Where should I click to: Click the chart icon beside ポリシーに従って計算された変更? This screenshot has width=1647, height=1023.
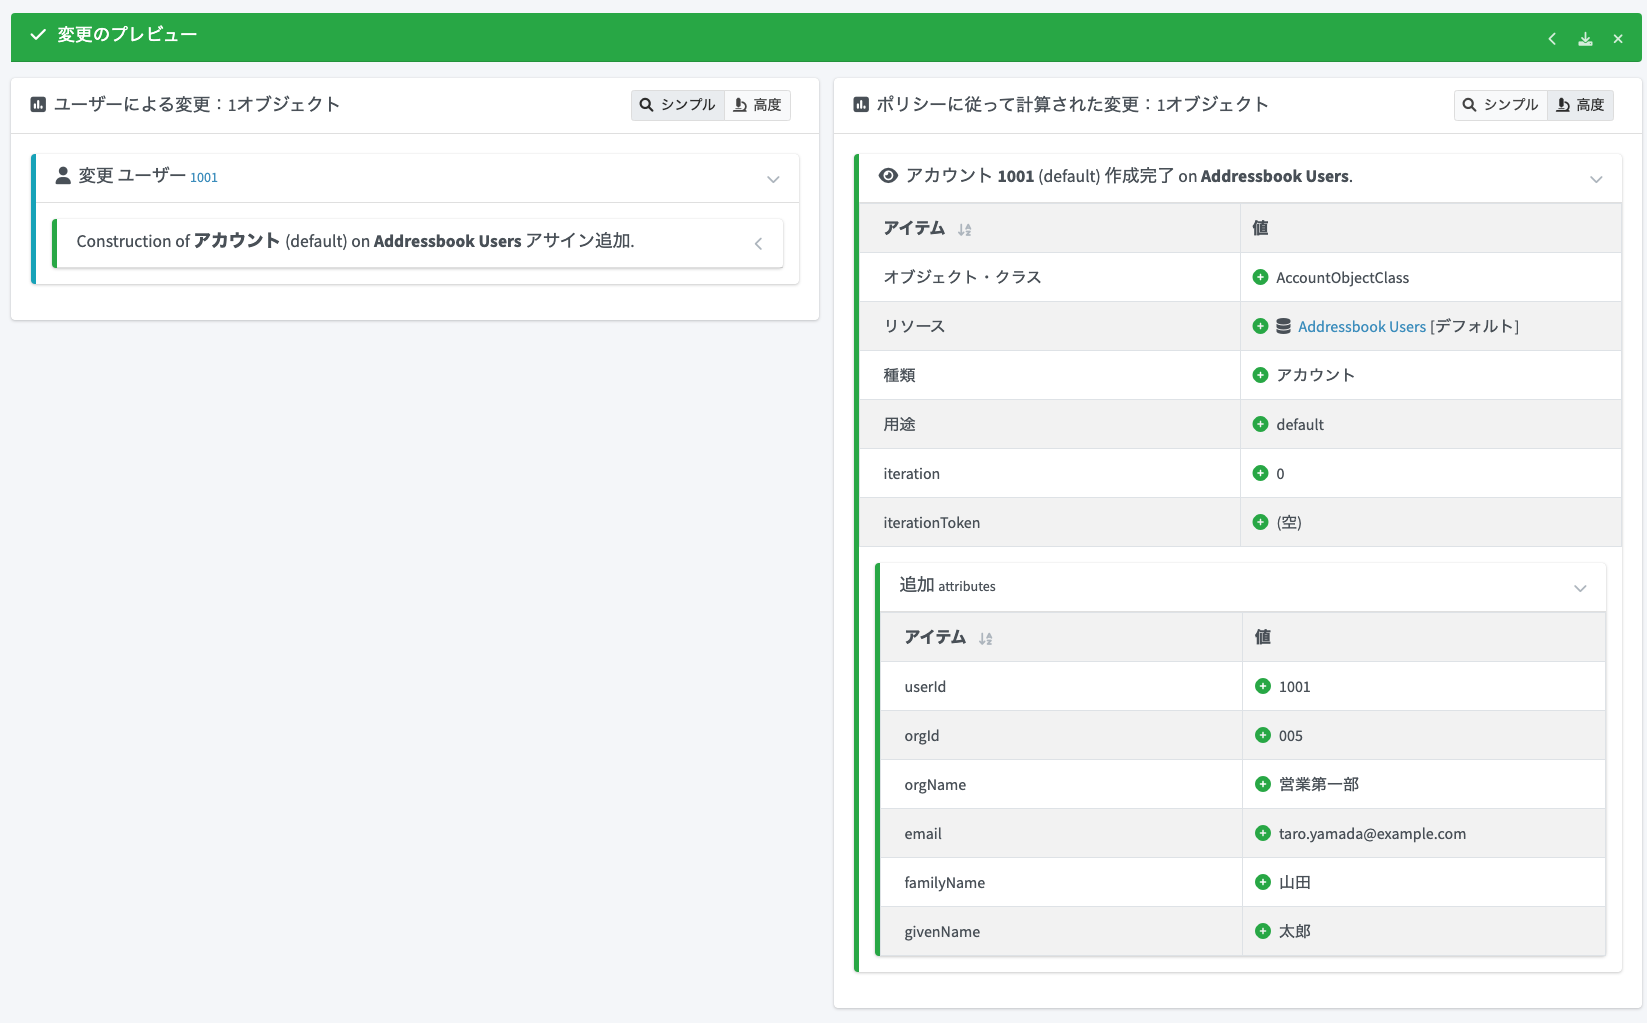(x=861, y=105)
